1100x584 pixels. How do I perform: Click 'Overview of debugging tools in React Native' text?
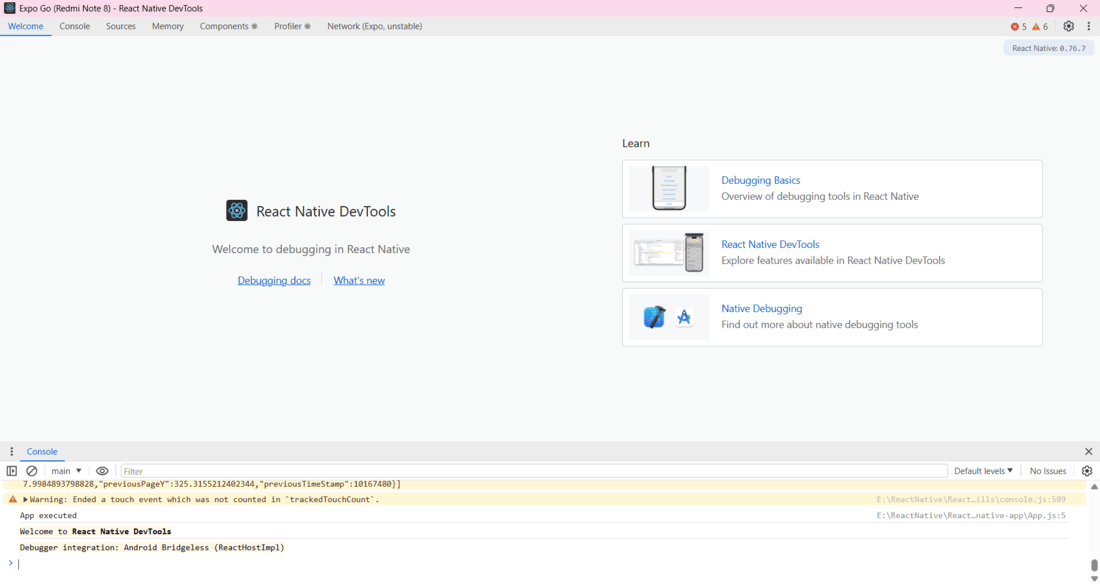click(x=819, y=197)
